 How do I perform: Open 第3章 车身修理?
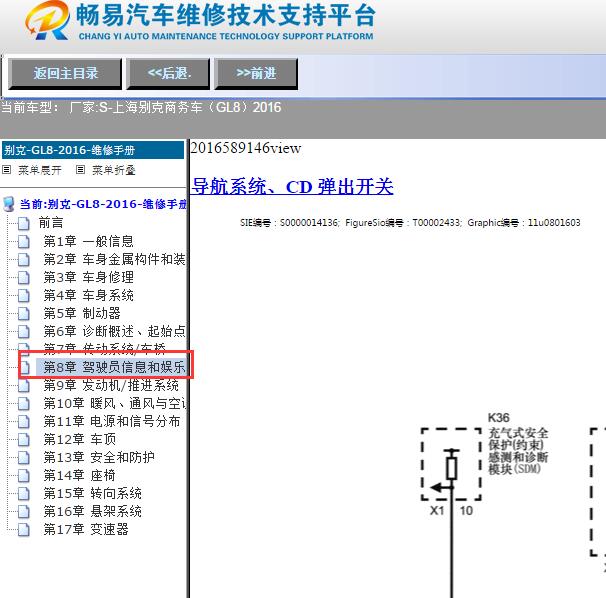tap(89, 277)
